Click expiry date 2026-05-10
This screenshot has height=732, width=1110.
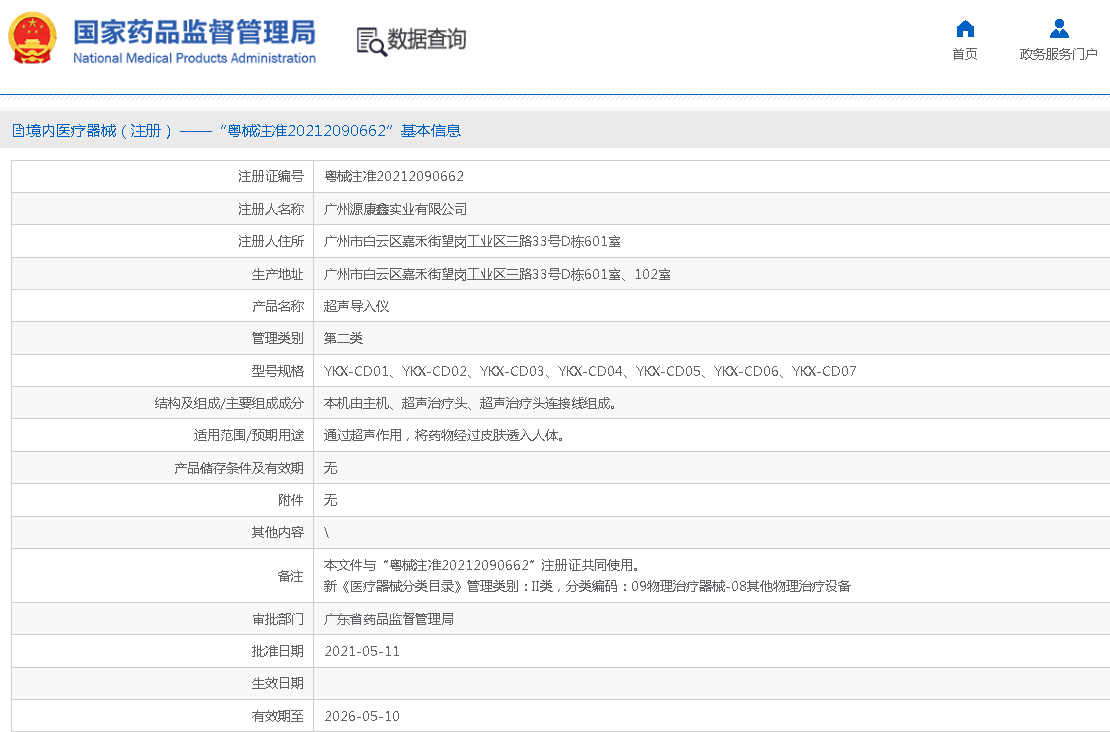click(362, 716)
